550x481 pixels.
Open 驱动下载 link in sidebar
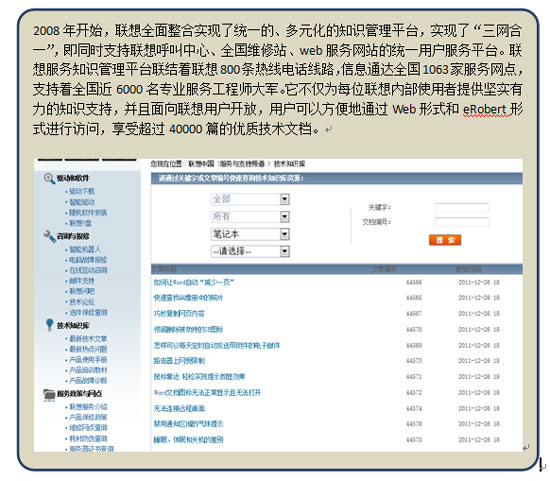[82, 191]
